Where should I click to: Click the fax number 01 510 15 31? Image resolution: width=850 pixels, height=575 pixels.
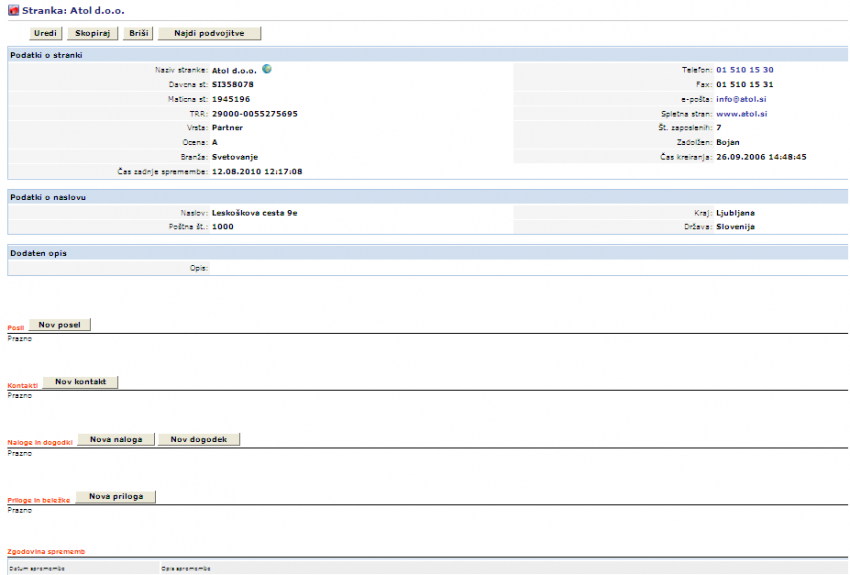point(745,84)
